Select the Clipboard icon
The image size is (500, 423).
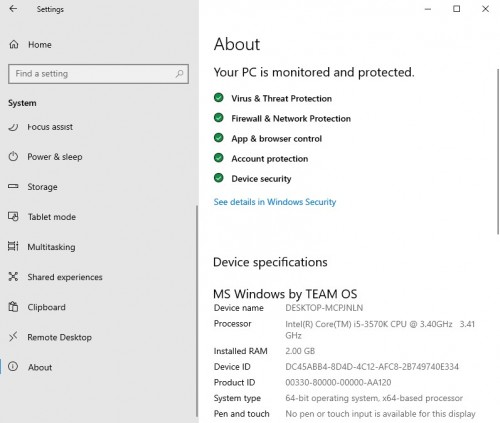pyautogui.click(x=13, y=307)
